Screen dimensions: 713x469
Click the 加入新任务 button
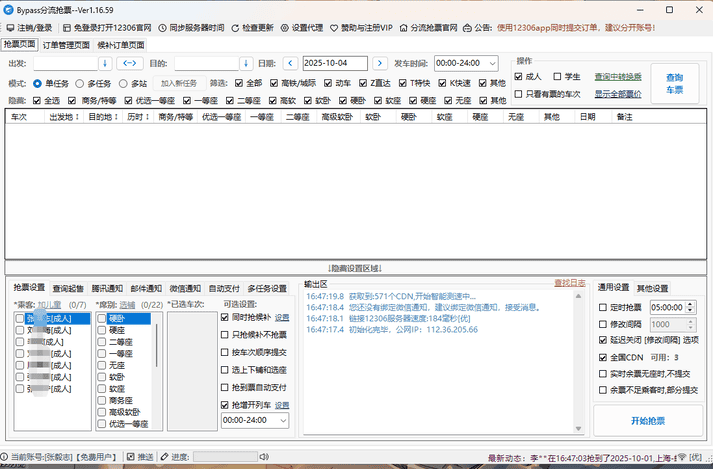pos(179,84)
